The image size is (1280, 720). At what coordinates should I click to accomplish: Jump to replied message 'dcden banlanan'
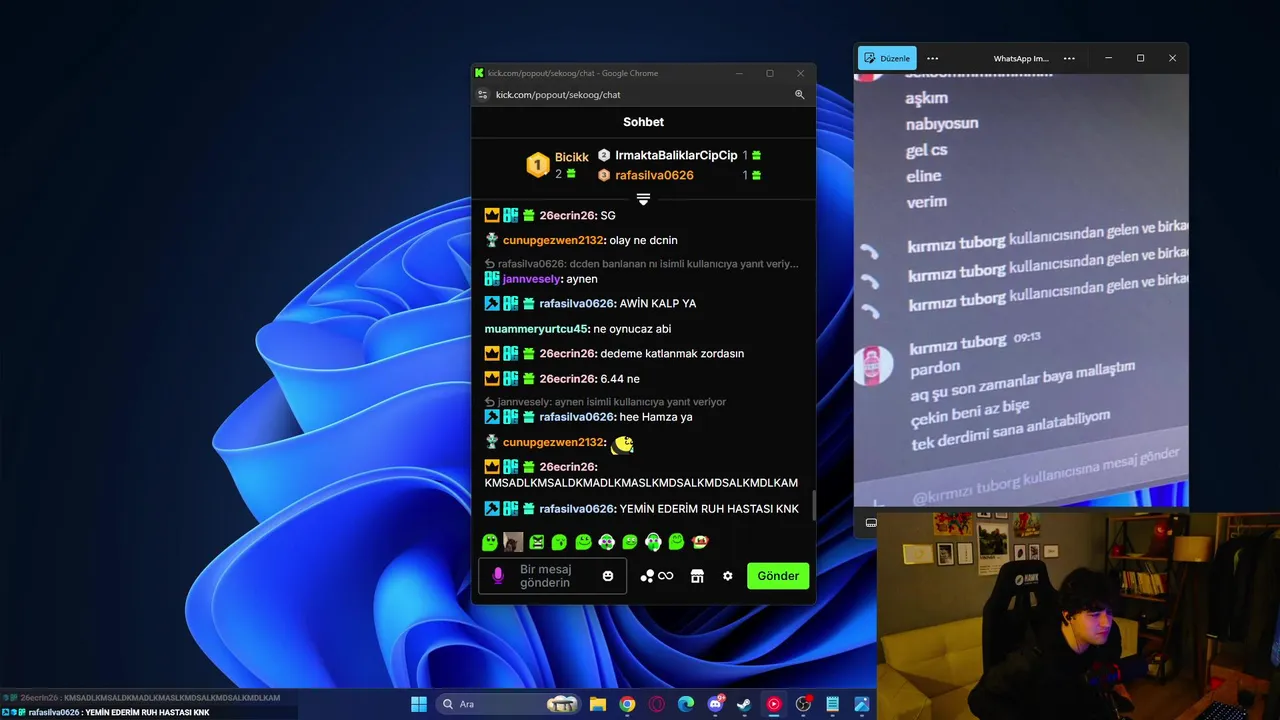(x=642, y=264)
